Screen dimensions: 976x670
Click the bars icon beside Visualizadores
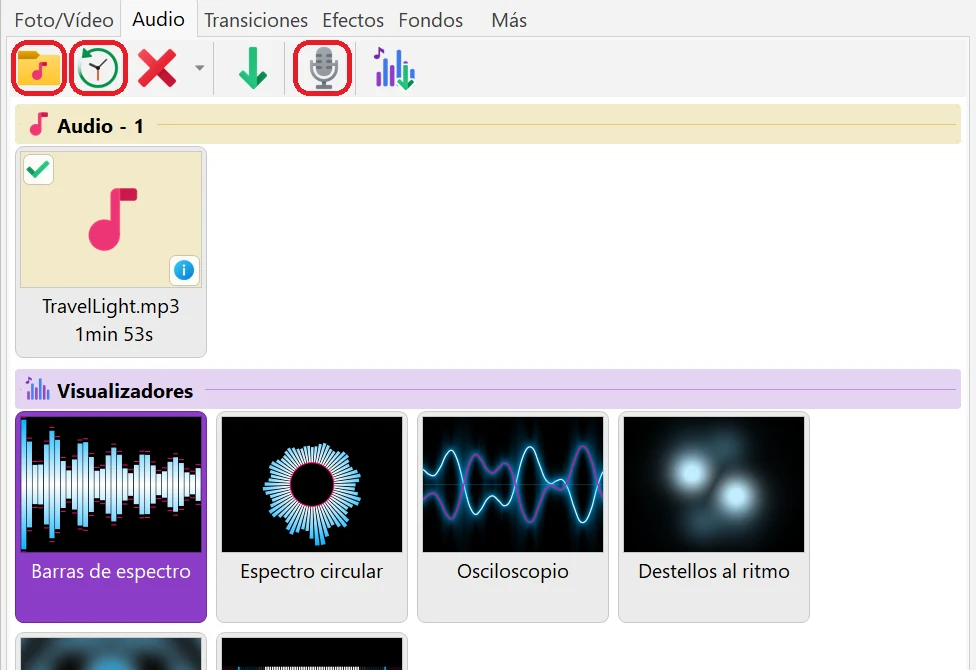37,389
